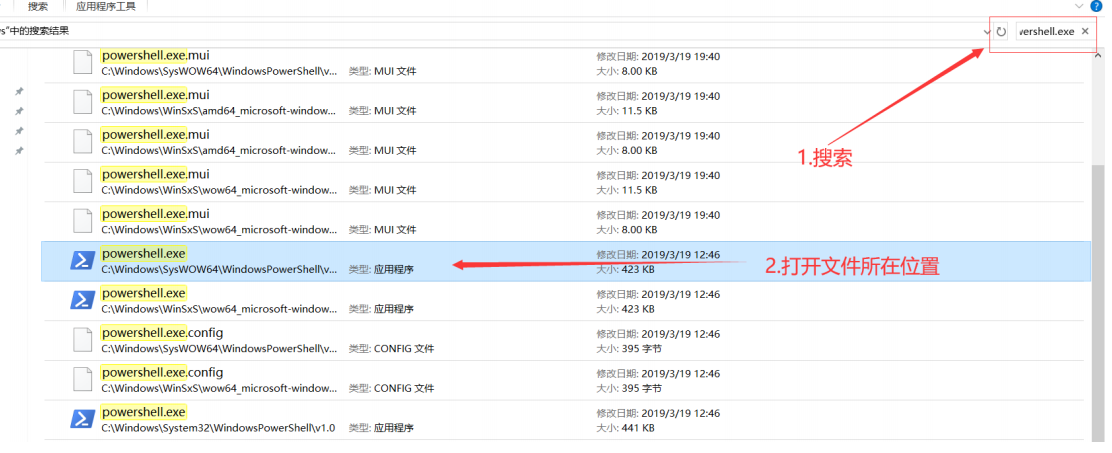Open the 搜索 ribbon tab
Screen dimensions: 1112x453
click(x=38, y=6)
